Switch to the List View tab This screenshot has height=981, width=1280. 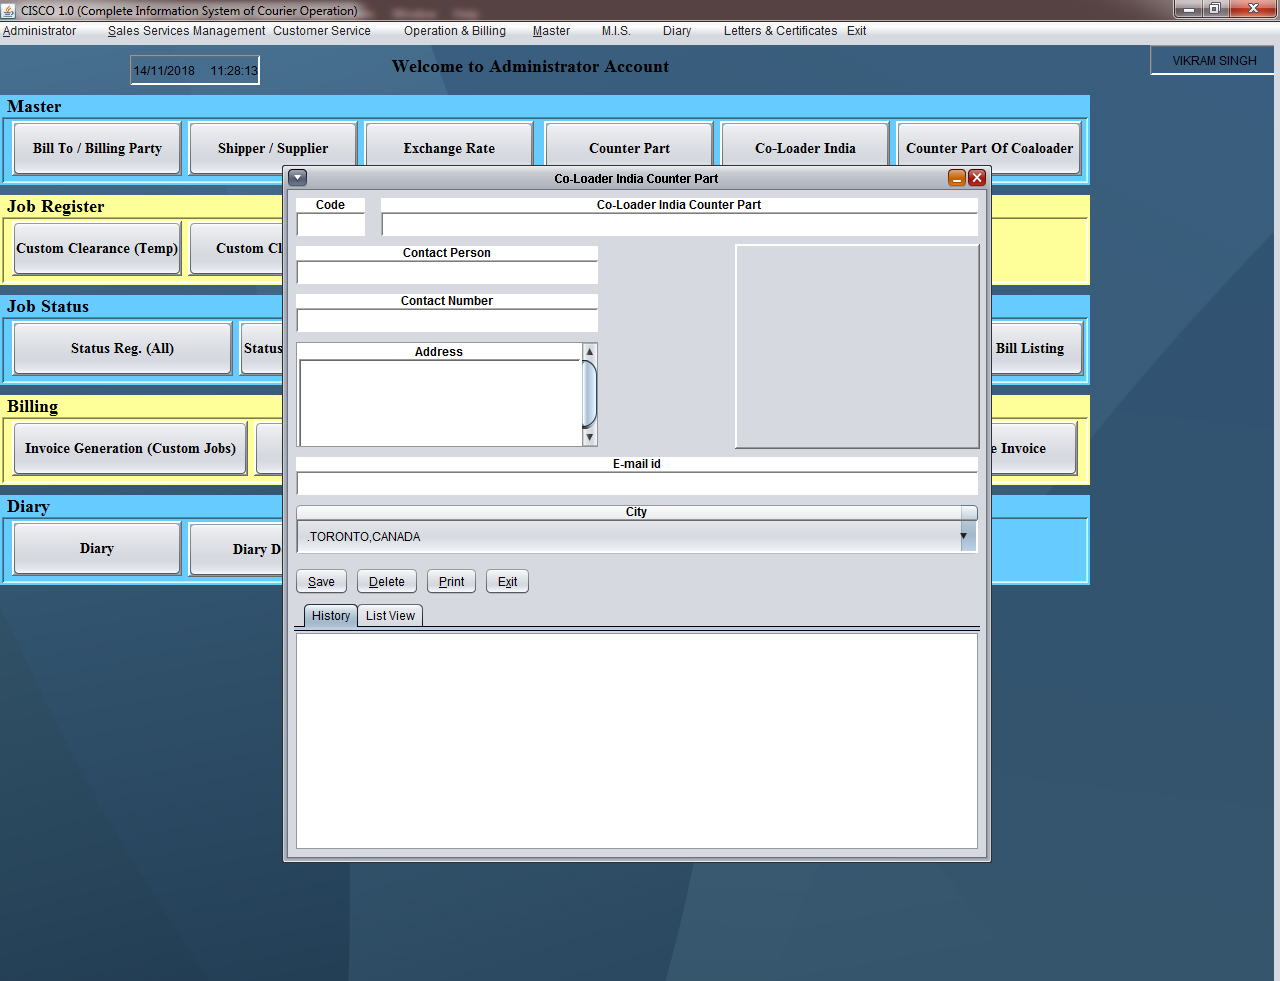(x=390, y=616)
